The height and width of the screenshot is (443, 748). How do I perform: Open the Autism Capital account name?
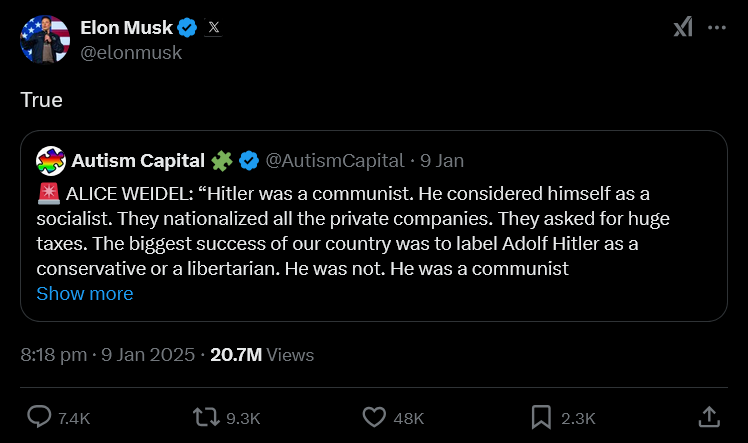138,160
